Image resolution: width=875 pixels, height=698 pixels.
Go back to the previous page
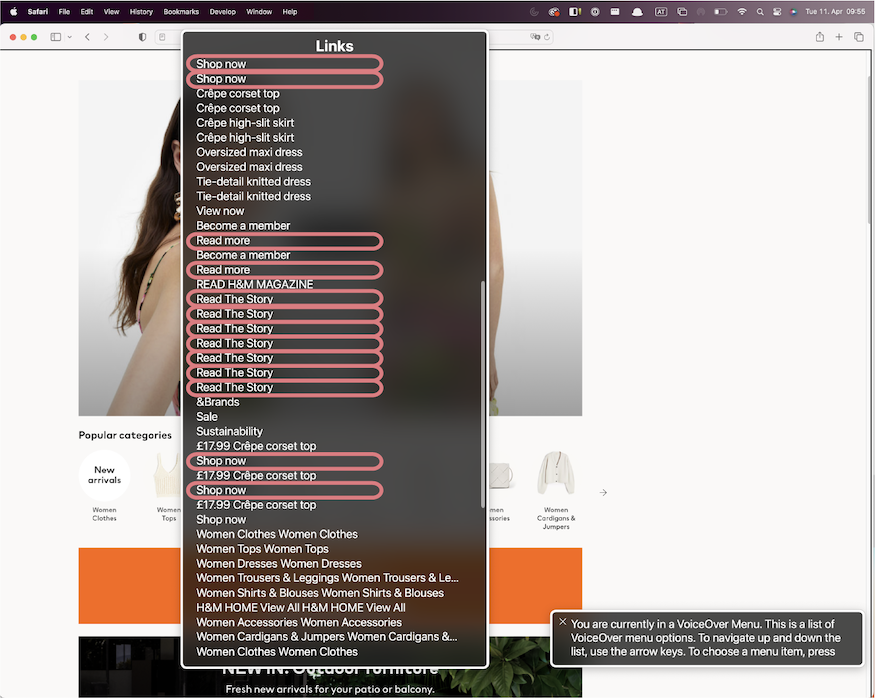coord(88,37)
